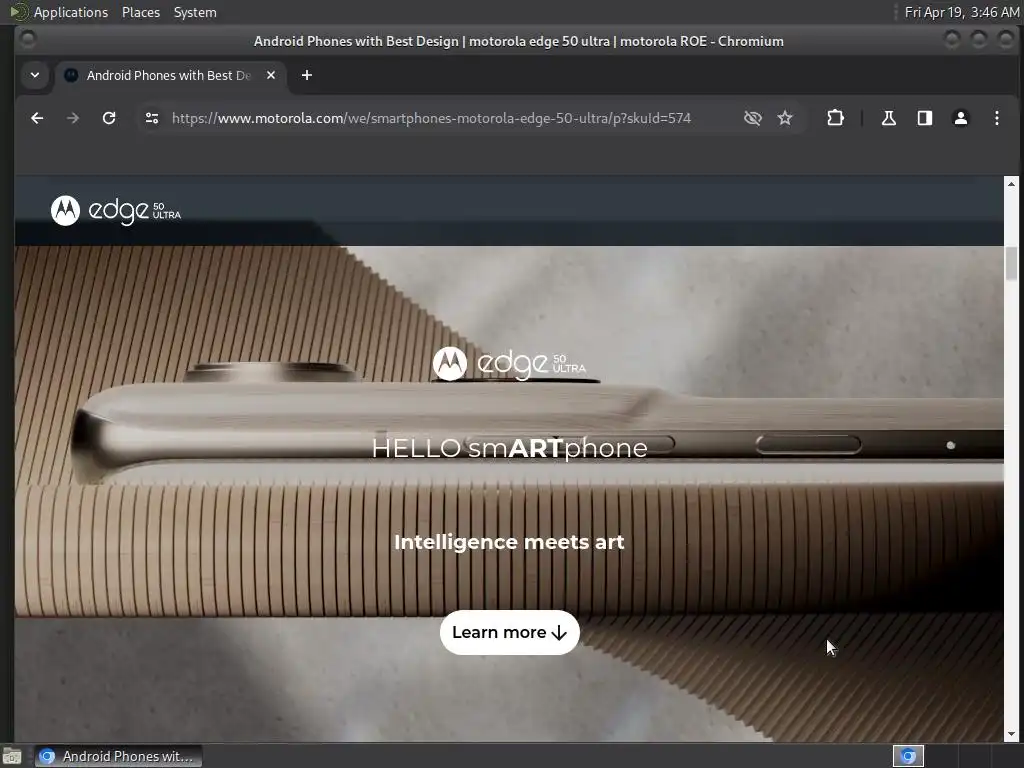Bookmark this page with the star icon
Viewport: 1024px width, 768px height.
coord(785,118)
